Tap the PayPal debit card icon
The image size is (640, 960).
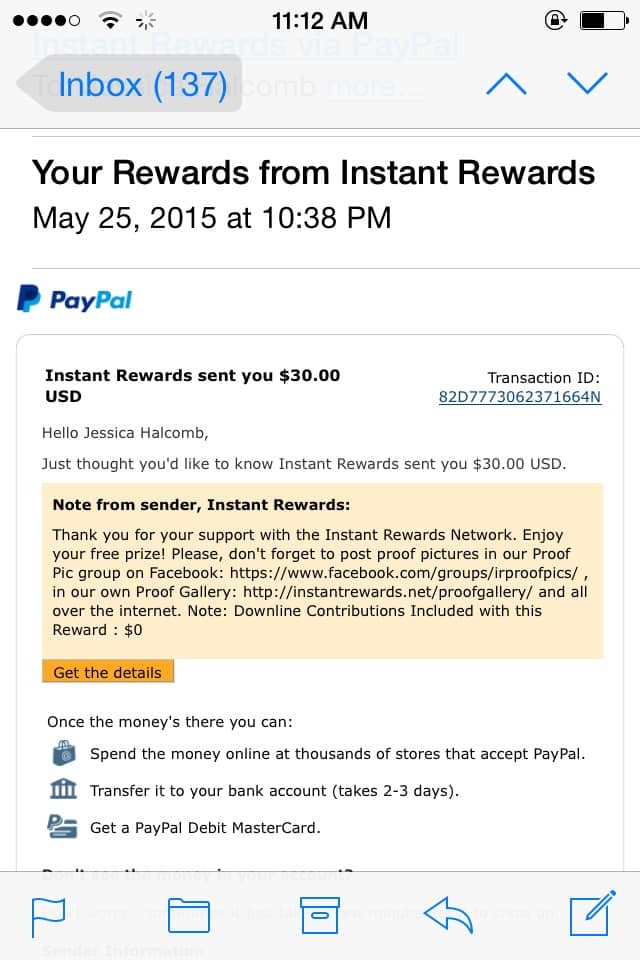point(62,827)
